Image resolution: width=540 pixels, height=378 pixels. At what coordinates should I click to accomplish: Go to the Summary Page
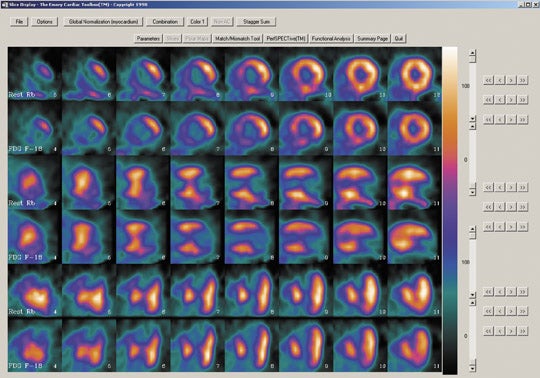(x=372, y=39)
